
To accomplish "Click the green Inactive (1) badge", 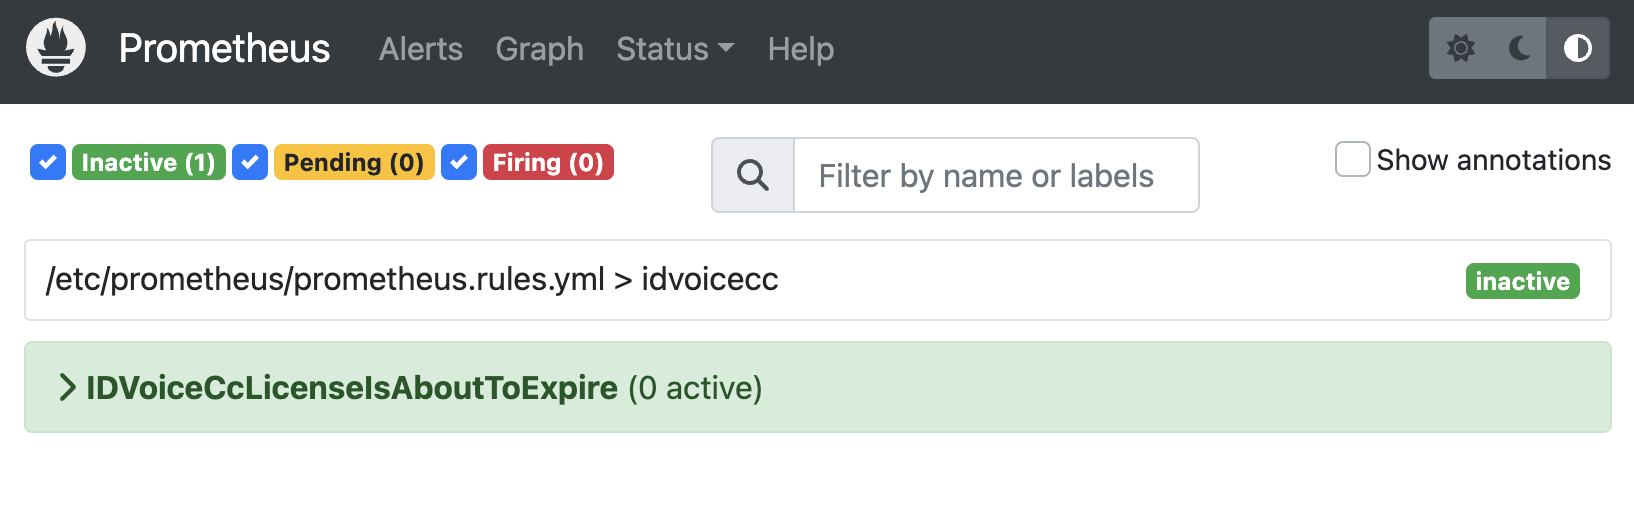I will click(x=148, y=162).
